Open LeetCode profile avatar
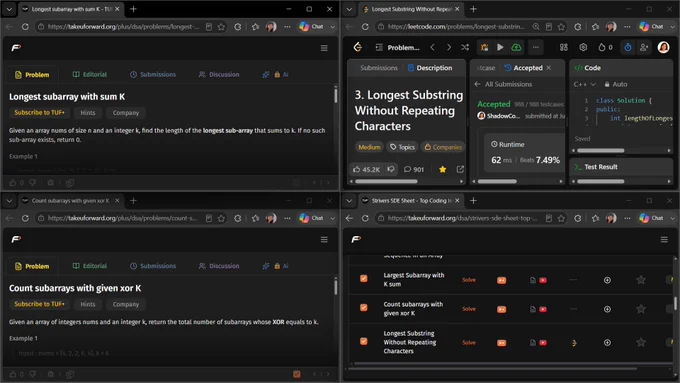Image resolution: width=680 pixels, height=383 pixels. pos(663,47)
